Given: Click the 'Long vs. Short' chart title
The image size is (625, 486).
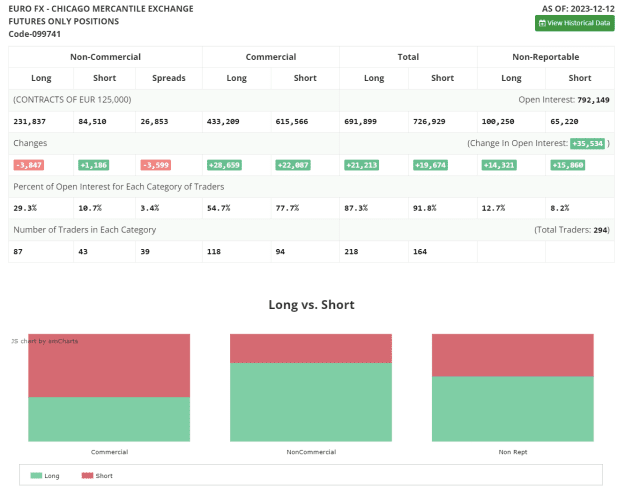Looking at the screenshot, I should pyautogui.click(x=311, y=305).
